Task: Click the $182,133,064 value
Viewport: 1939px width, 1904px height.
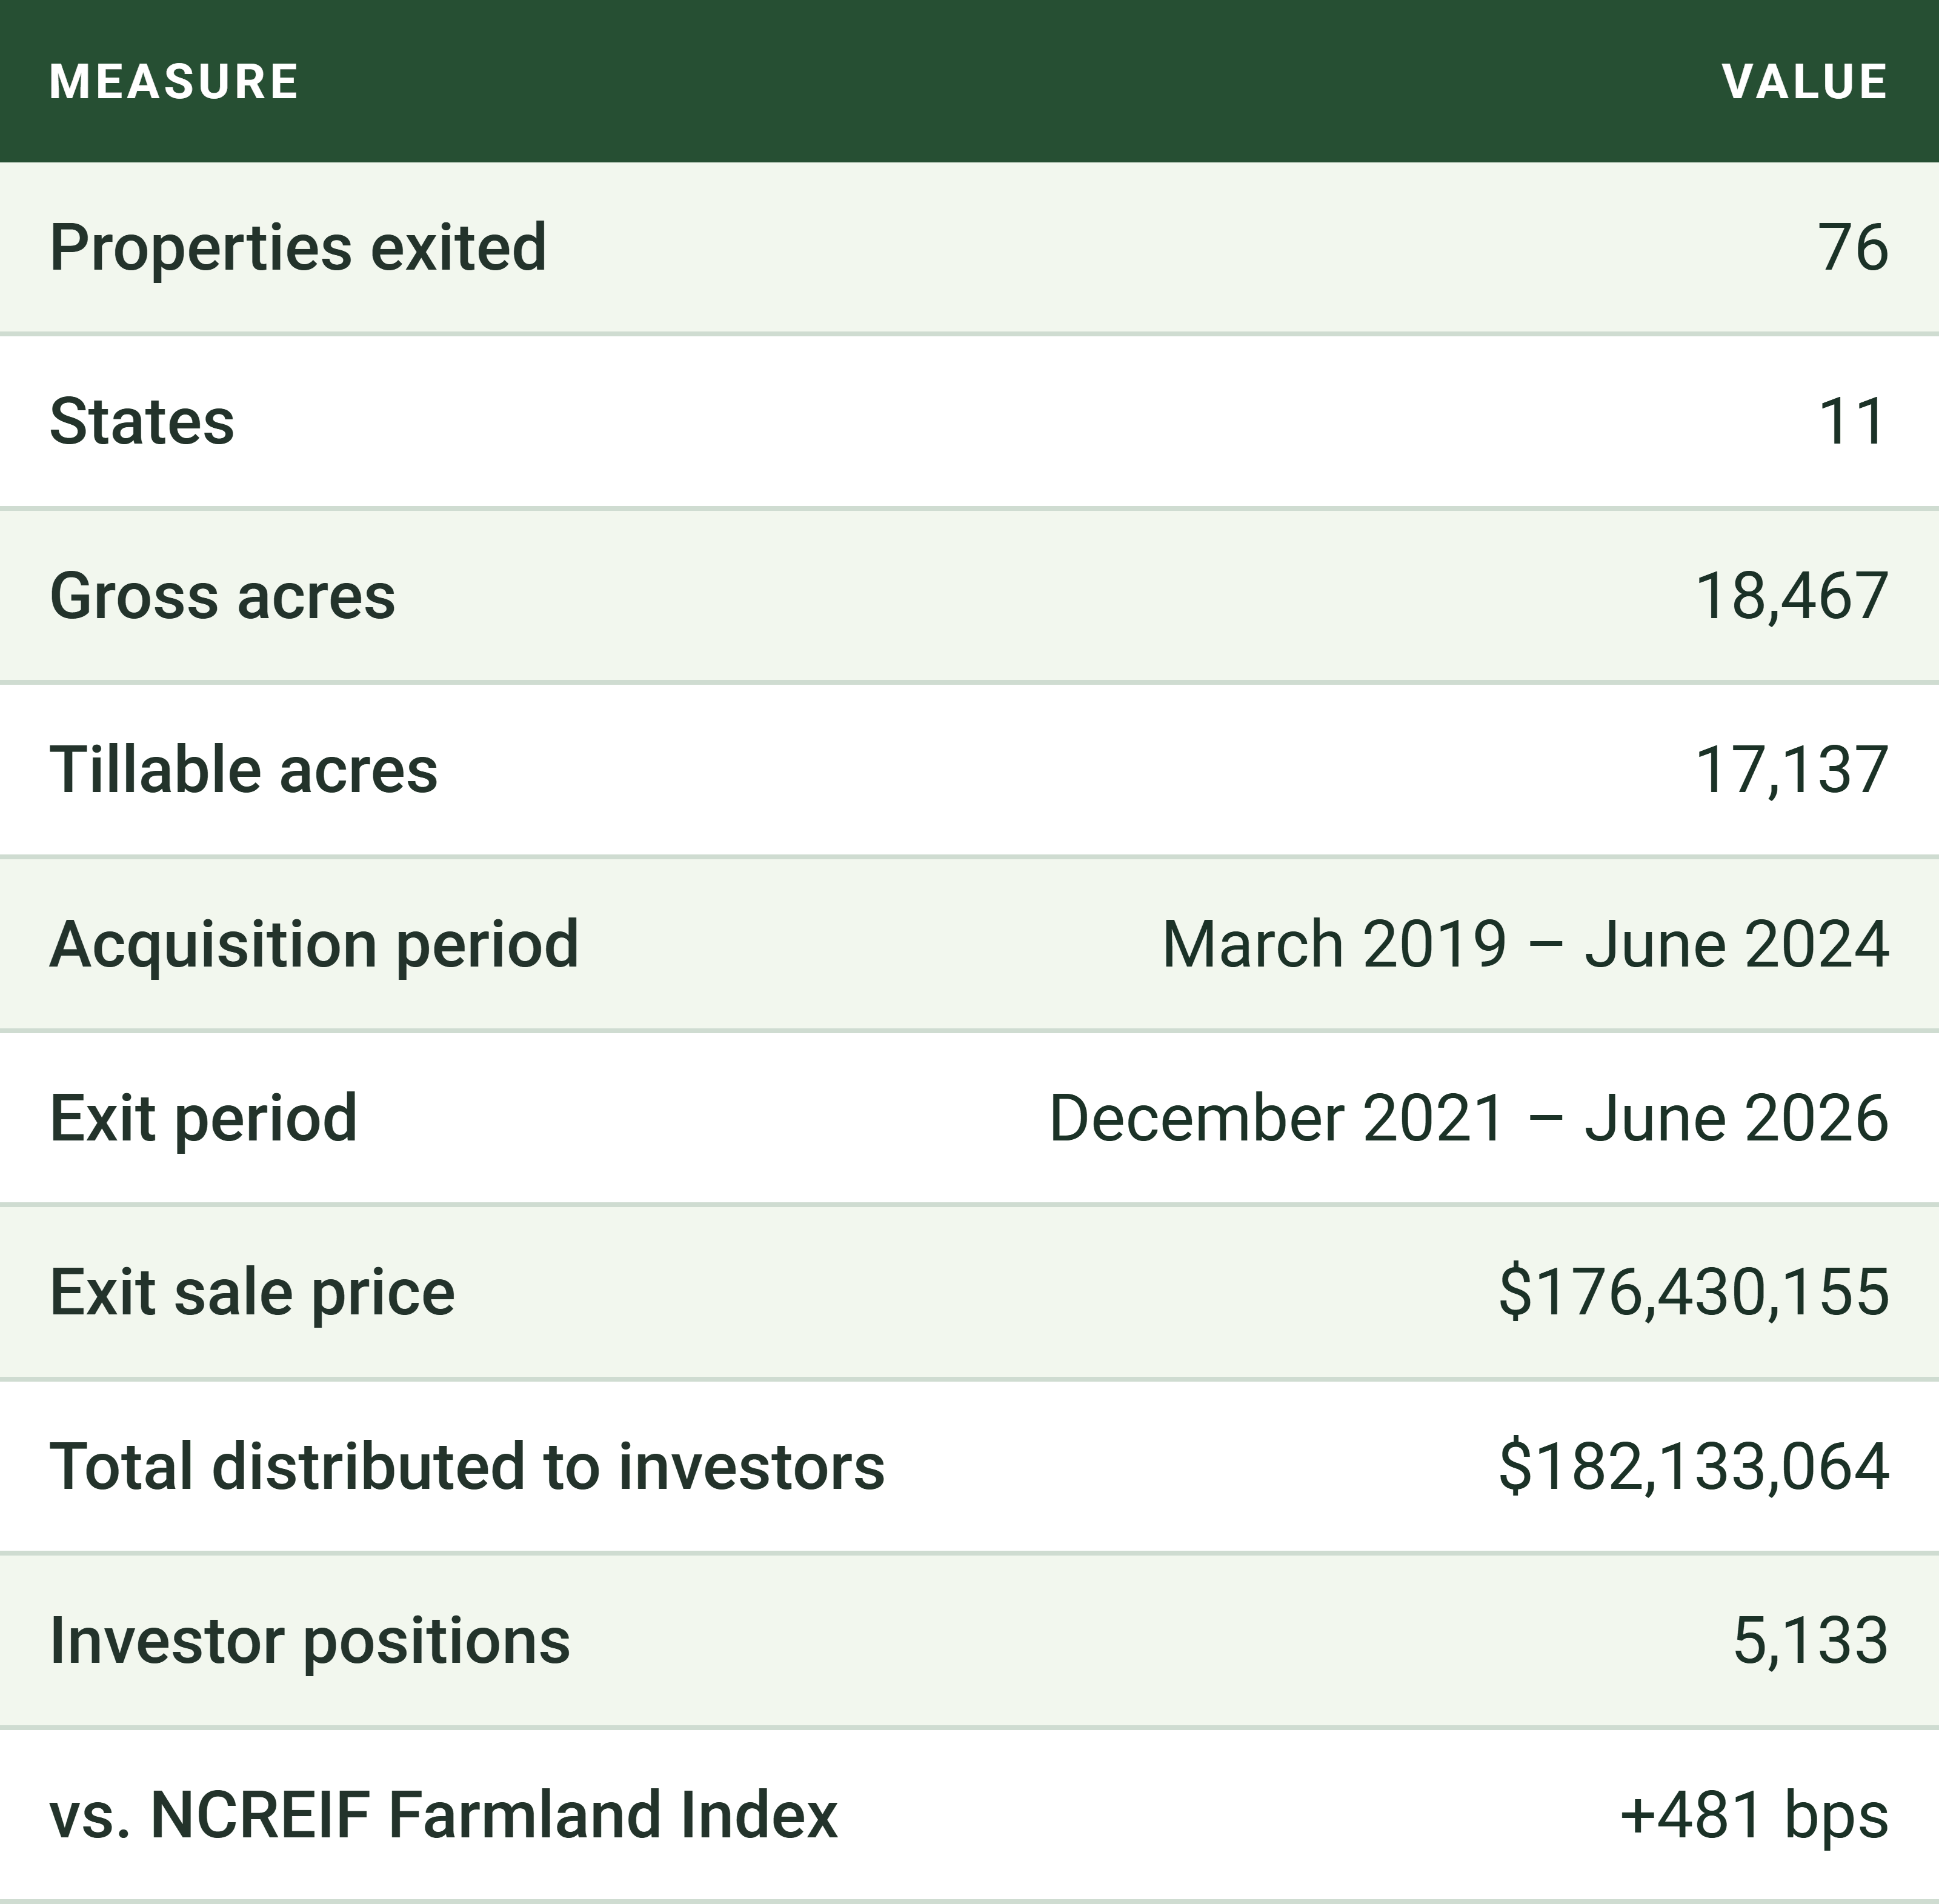Action: (1694, 1467)
